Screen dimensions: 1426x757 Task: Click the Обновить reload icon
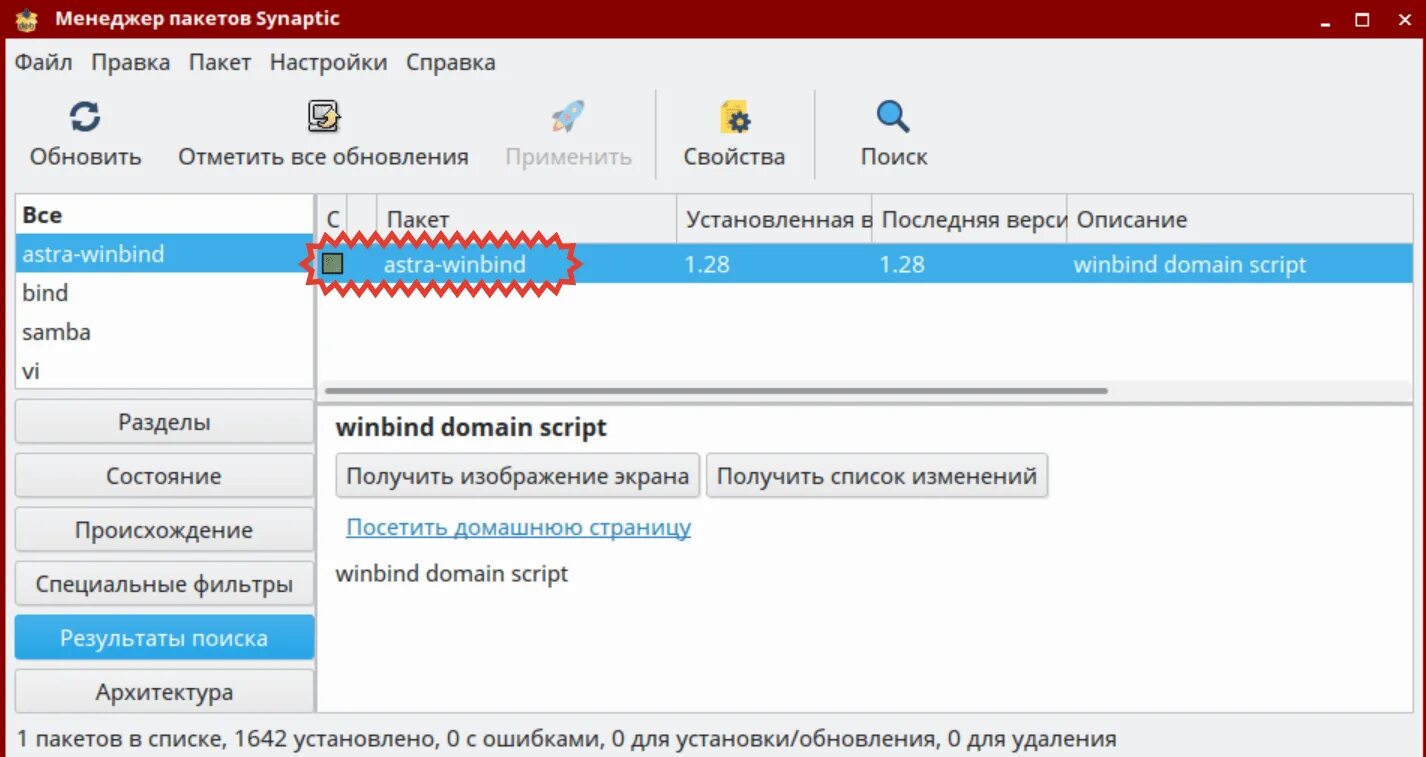85,118
